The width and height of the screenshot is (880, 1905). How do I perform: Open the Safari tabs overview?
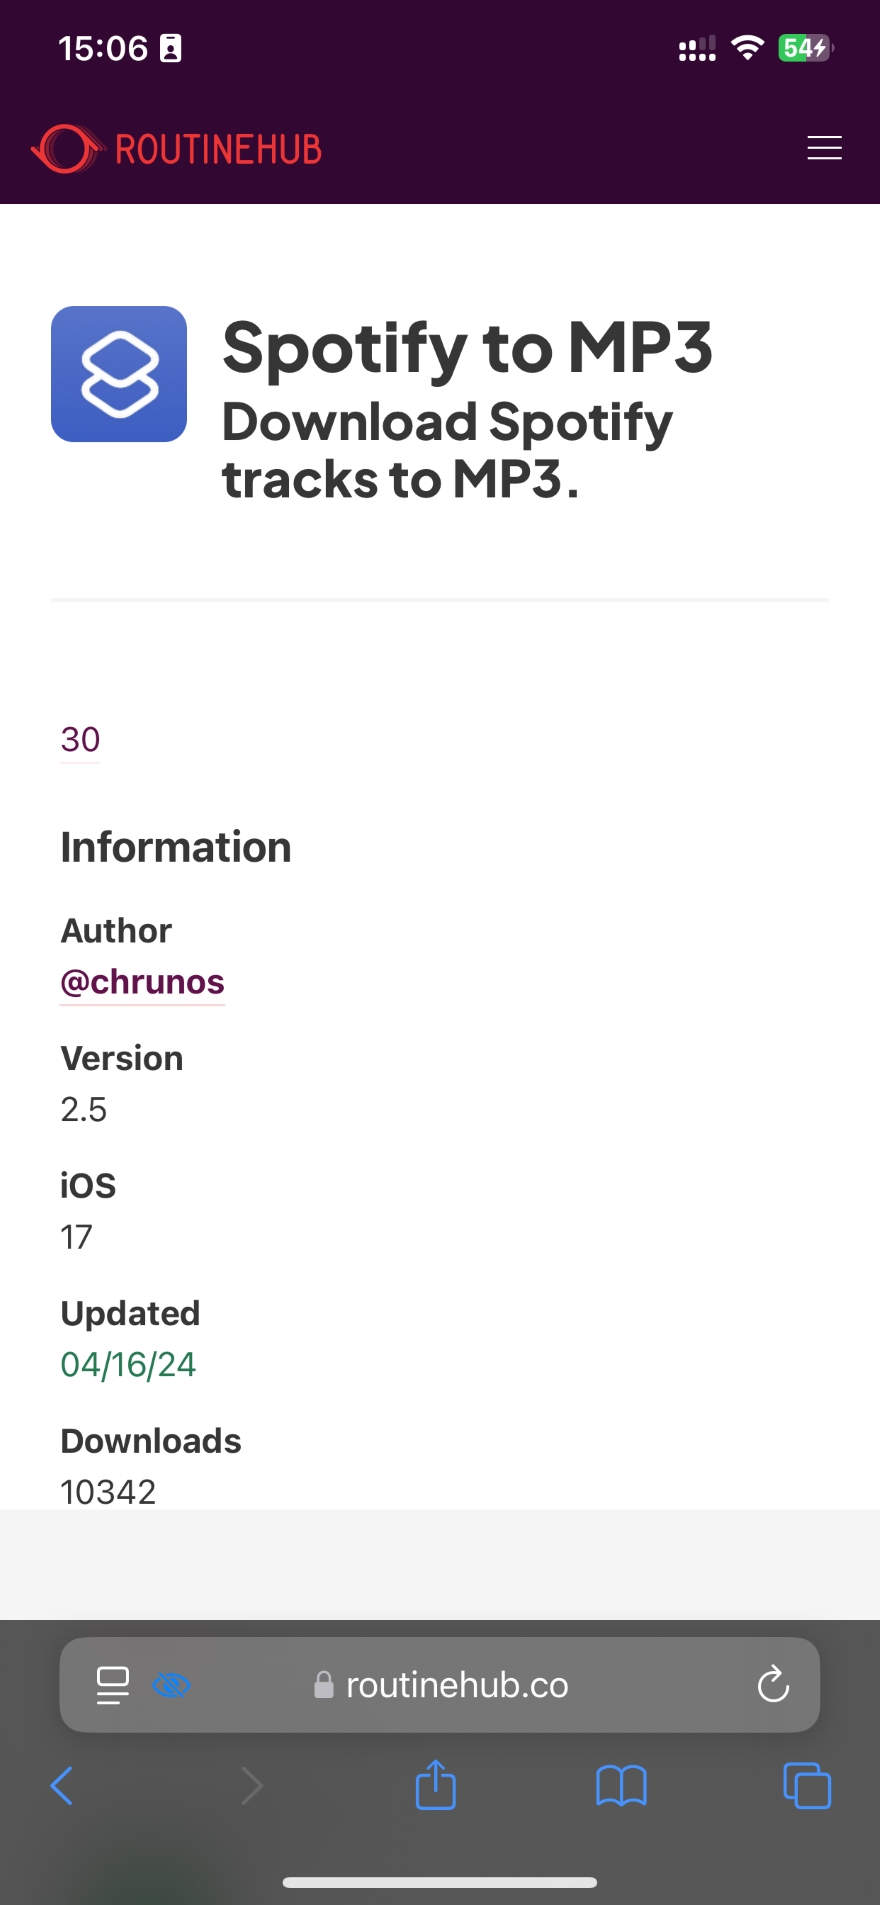tap(807, 1786)
